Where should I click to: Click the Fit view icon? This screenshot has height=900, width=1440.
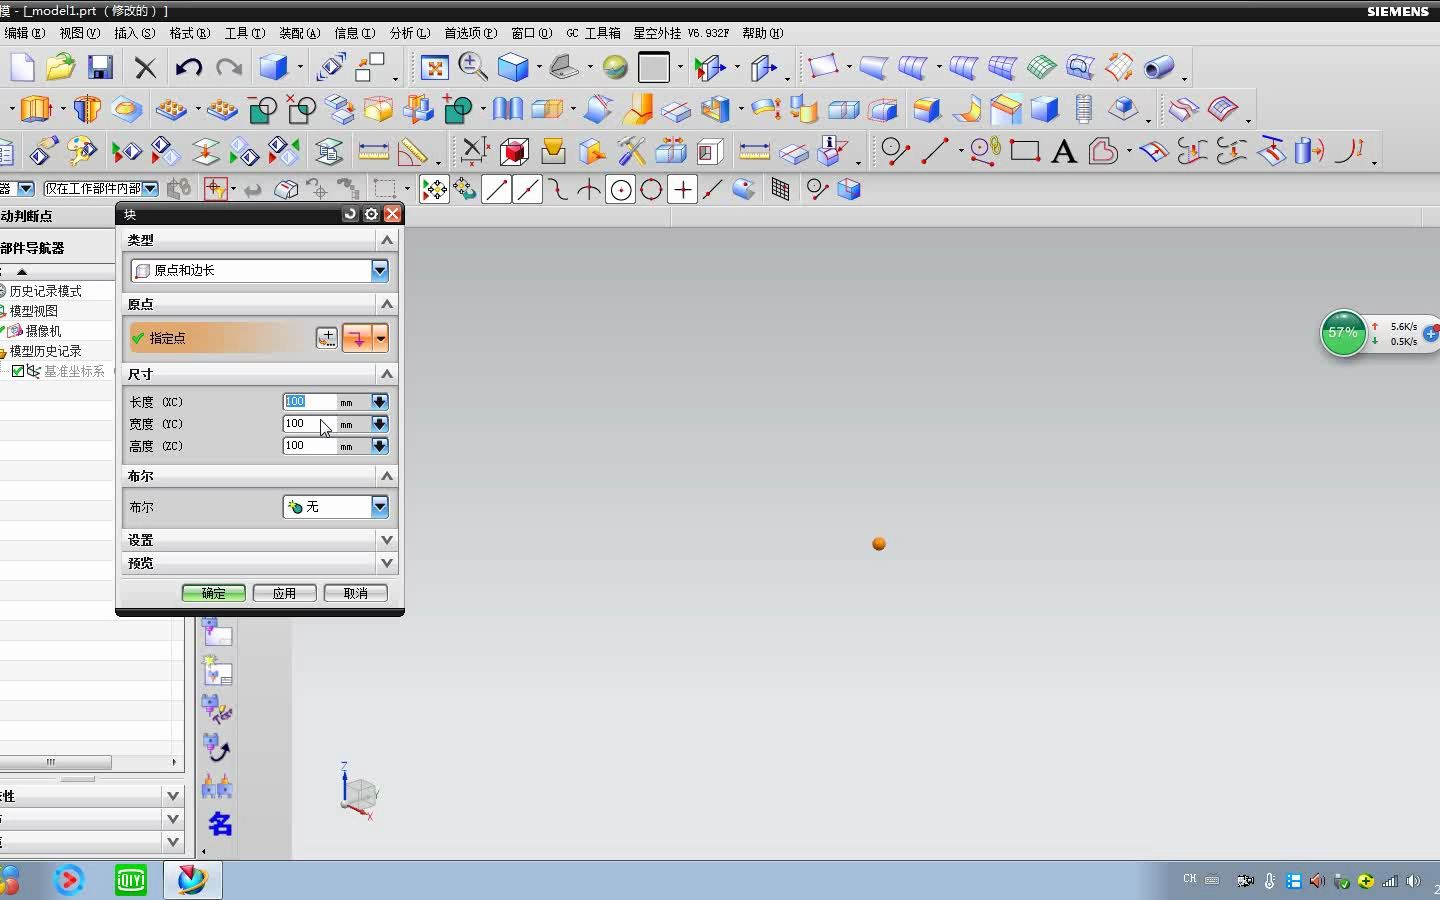pyautogui.click(x=434, y=67)
